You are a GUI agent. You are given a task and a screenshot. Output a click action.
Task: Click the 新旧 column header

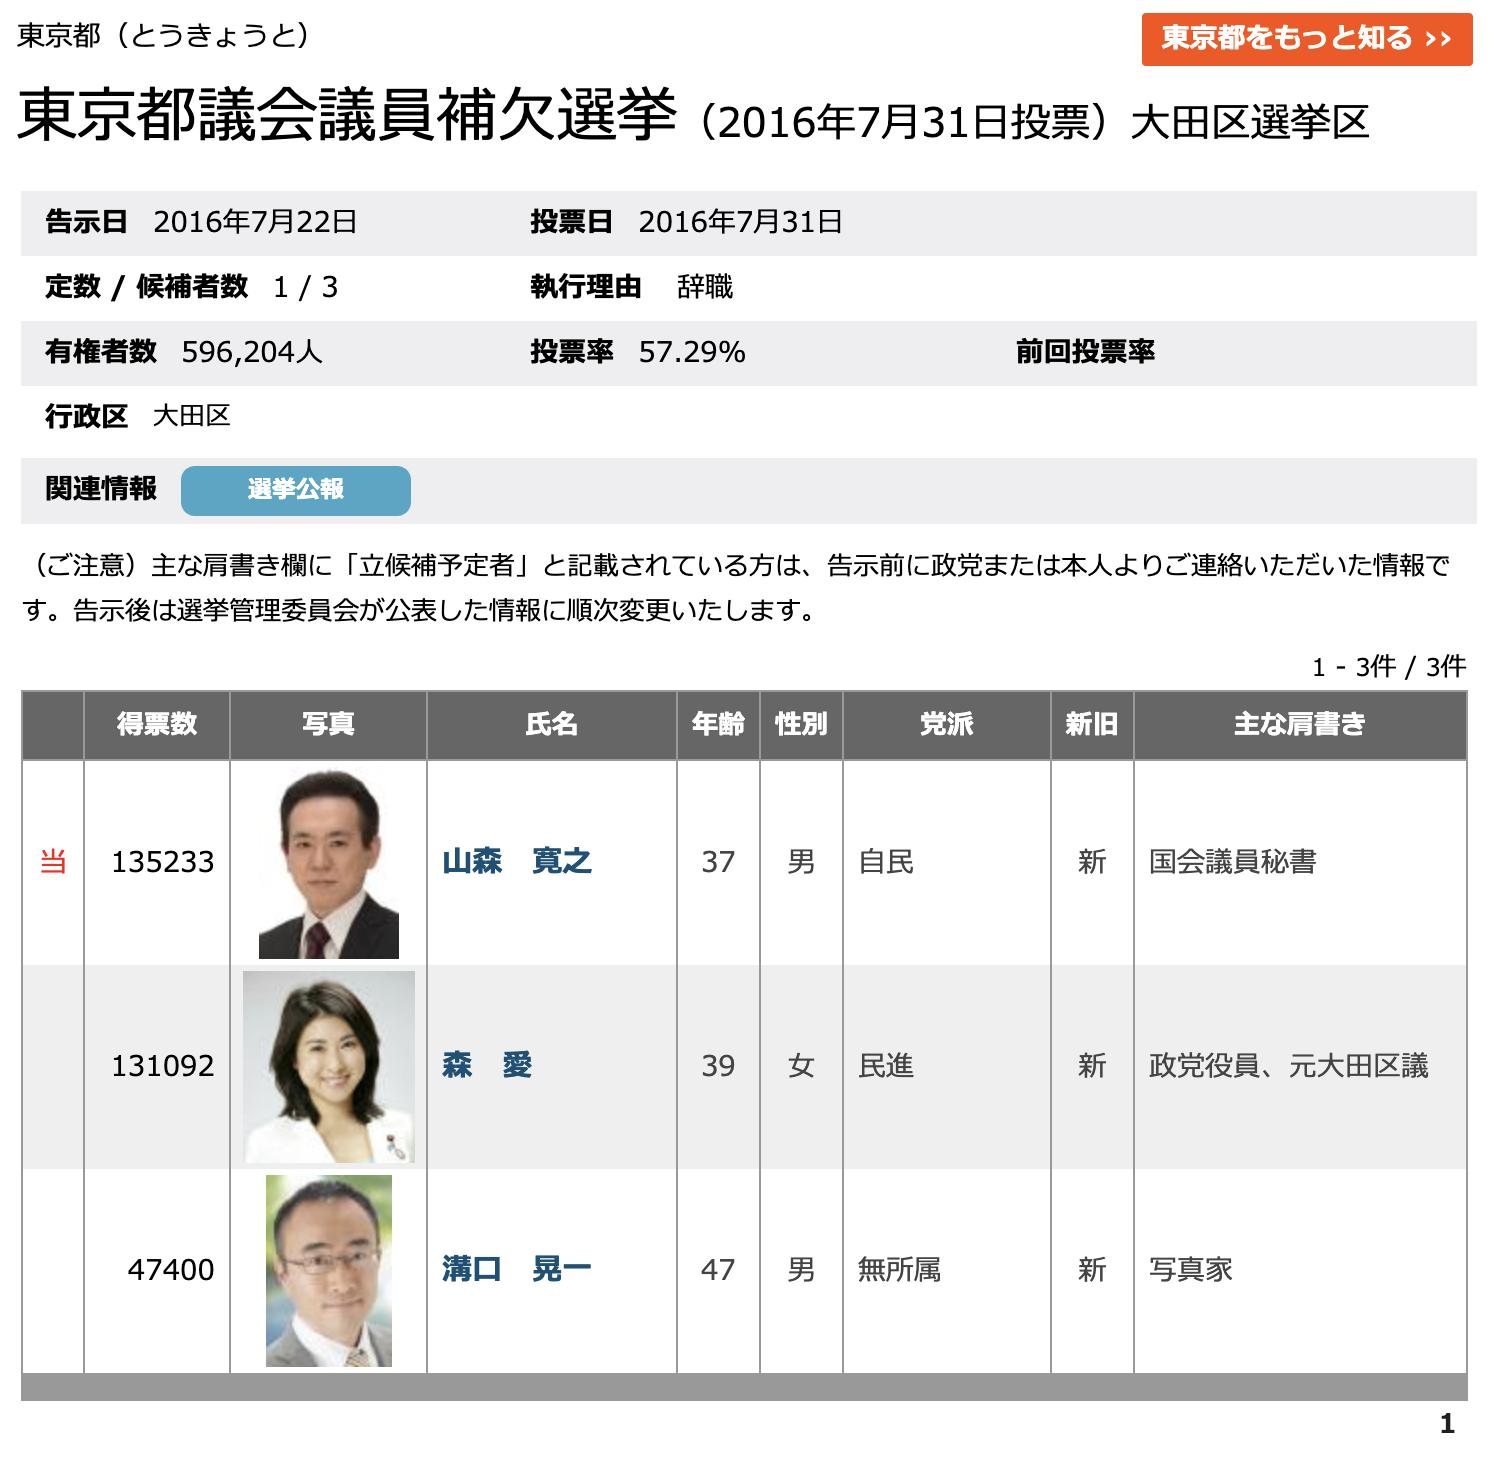pyautogui.click(x=1092, y=724)
